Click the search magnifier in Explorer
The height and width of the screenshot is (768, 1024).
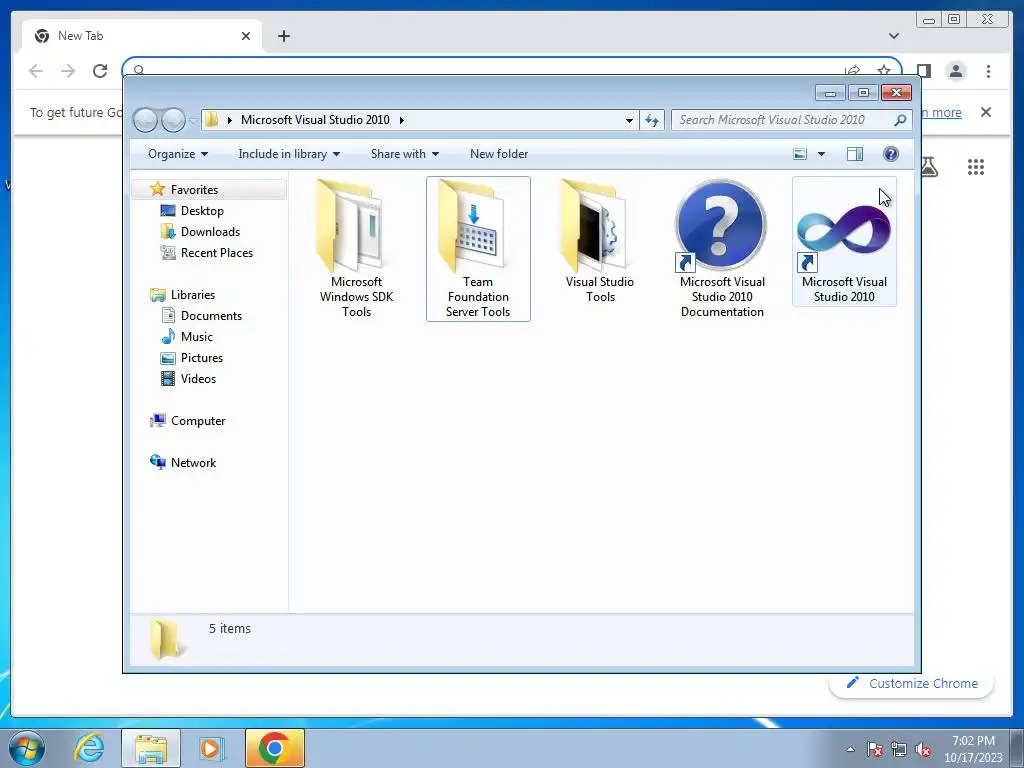click(x=900, y=120)
